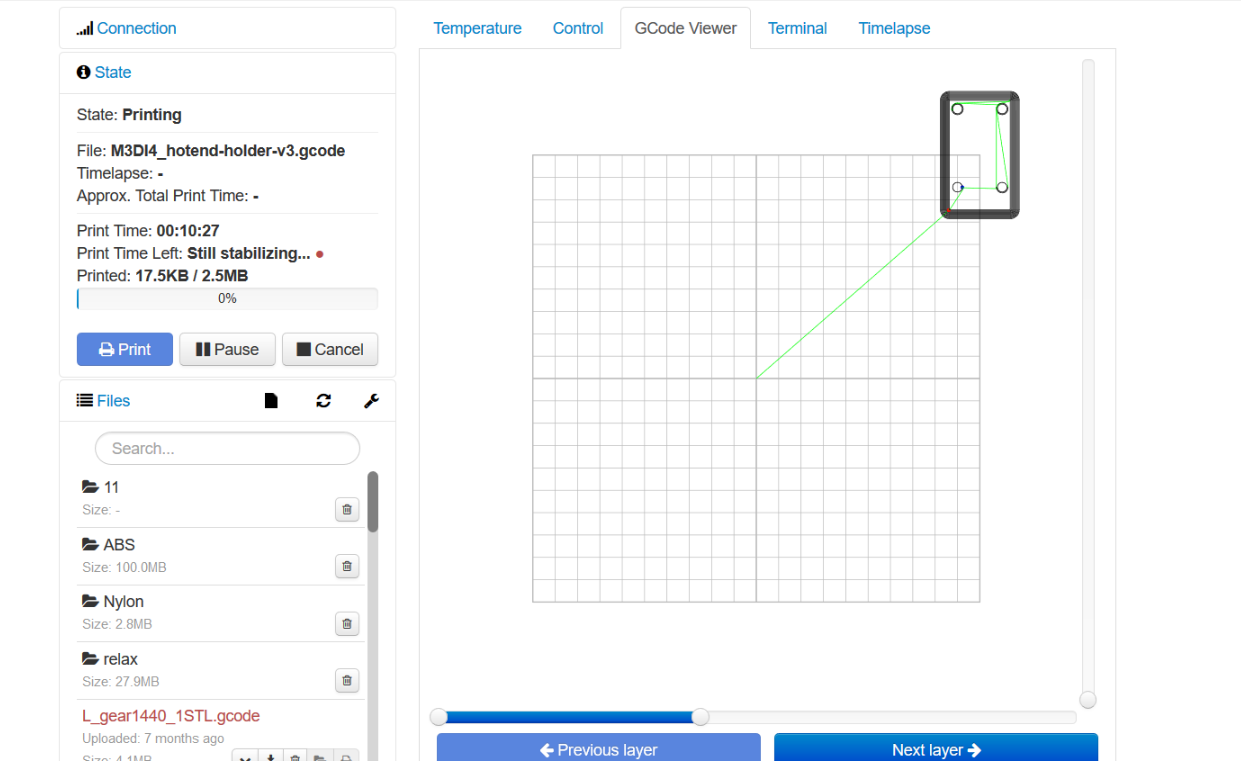The height and width of the screenshot is (761, 1241).
Task: Go to the next layer
Action: (x=935, y=749)
